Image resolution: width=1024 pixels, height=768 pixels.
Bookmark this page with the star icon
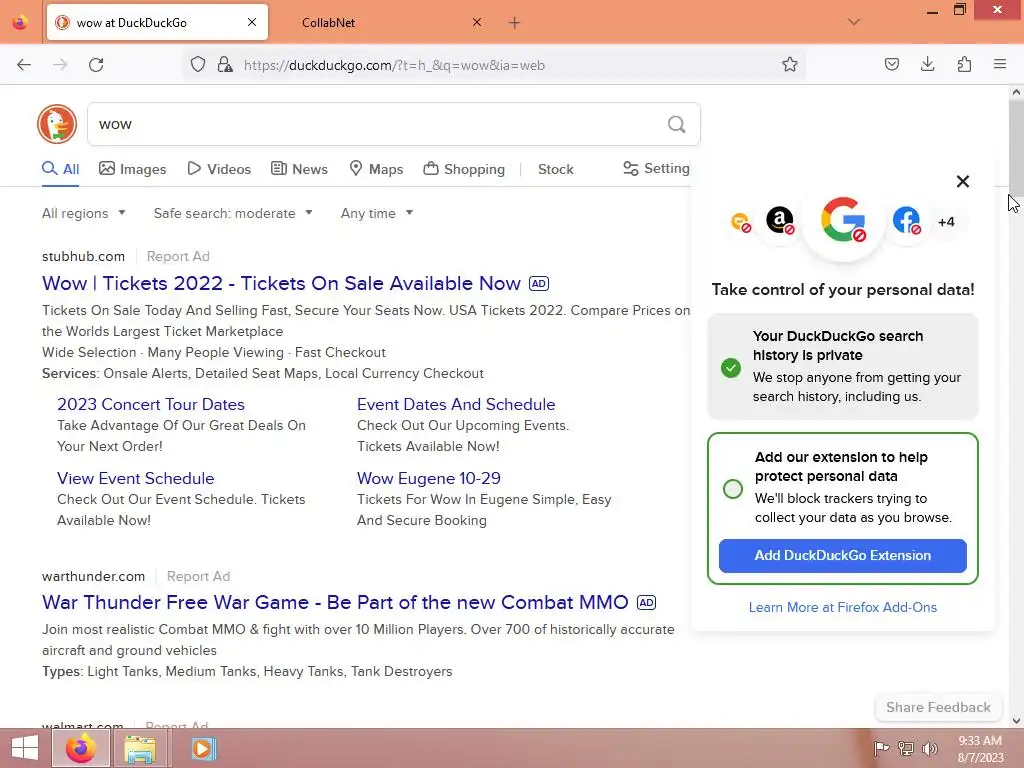click(x=790, y=65)
